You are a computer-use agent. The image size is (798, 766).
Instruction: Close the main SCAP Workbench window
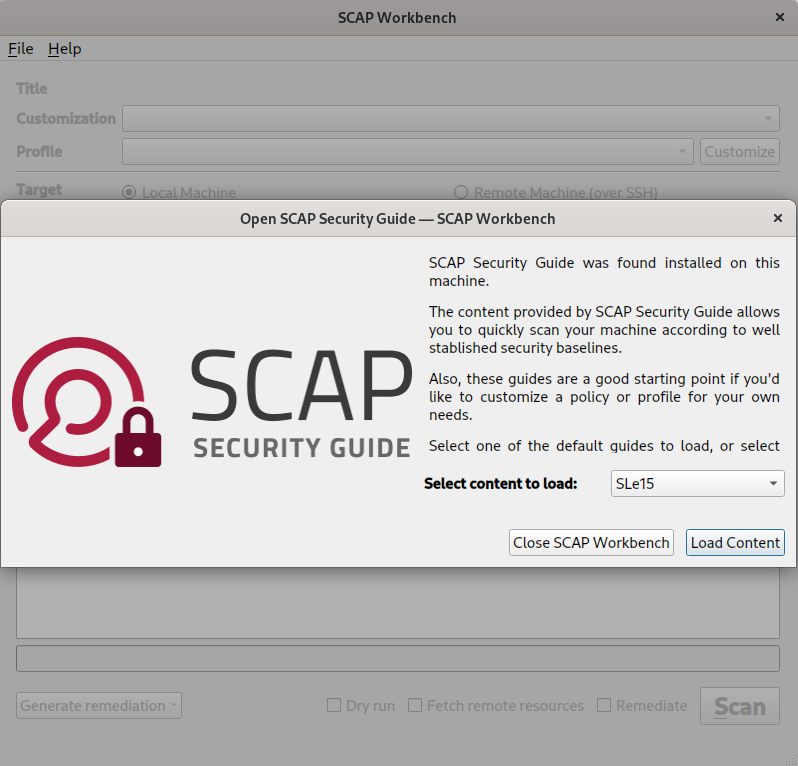pos(780,18)
